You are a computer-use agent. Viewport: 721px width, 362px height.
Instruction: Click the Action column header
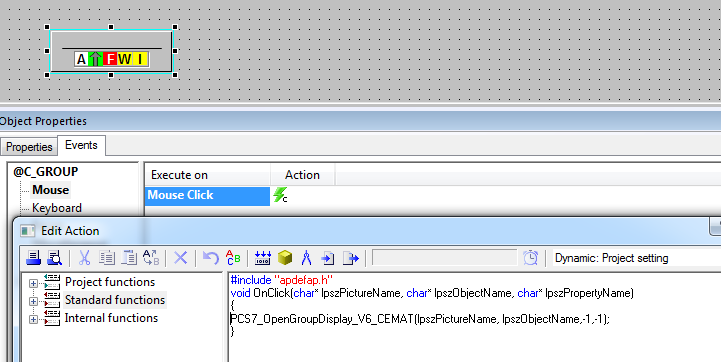[302, 175]
